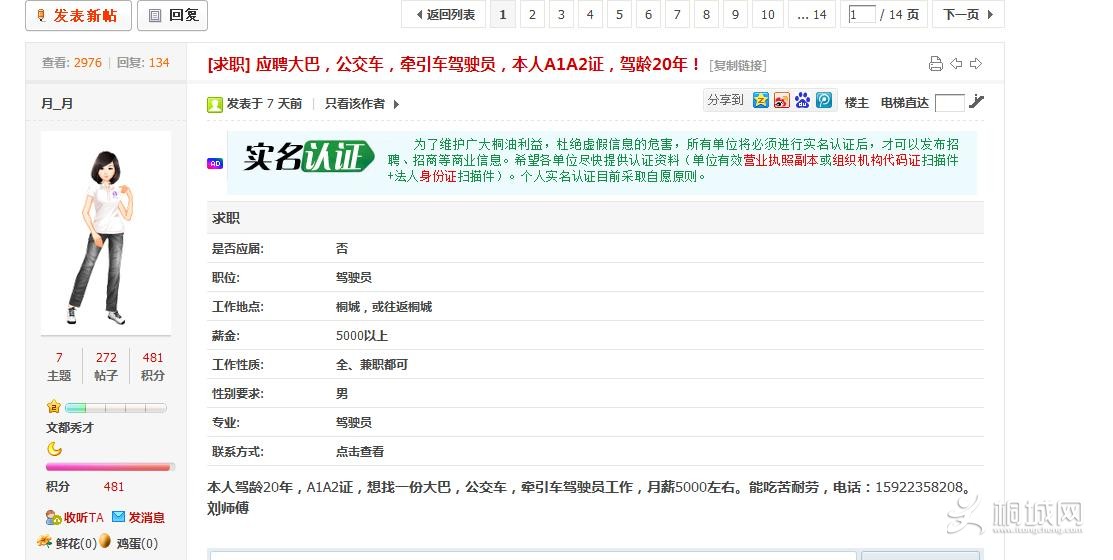Go to previous thread with left arrow
The width and height of the screenshot is (1113, 560).
point(956,64)
